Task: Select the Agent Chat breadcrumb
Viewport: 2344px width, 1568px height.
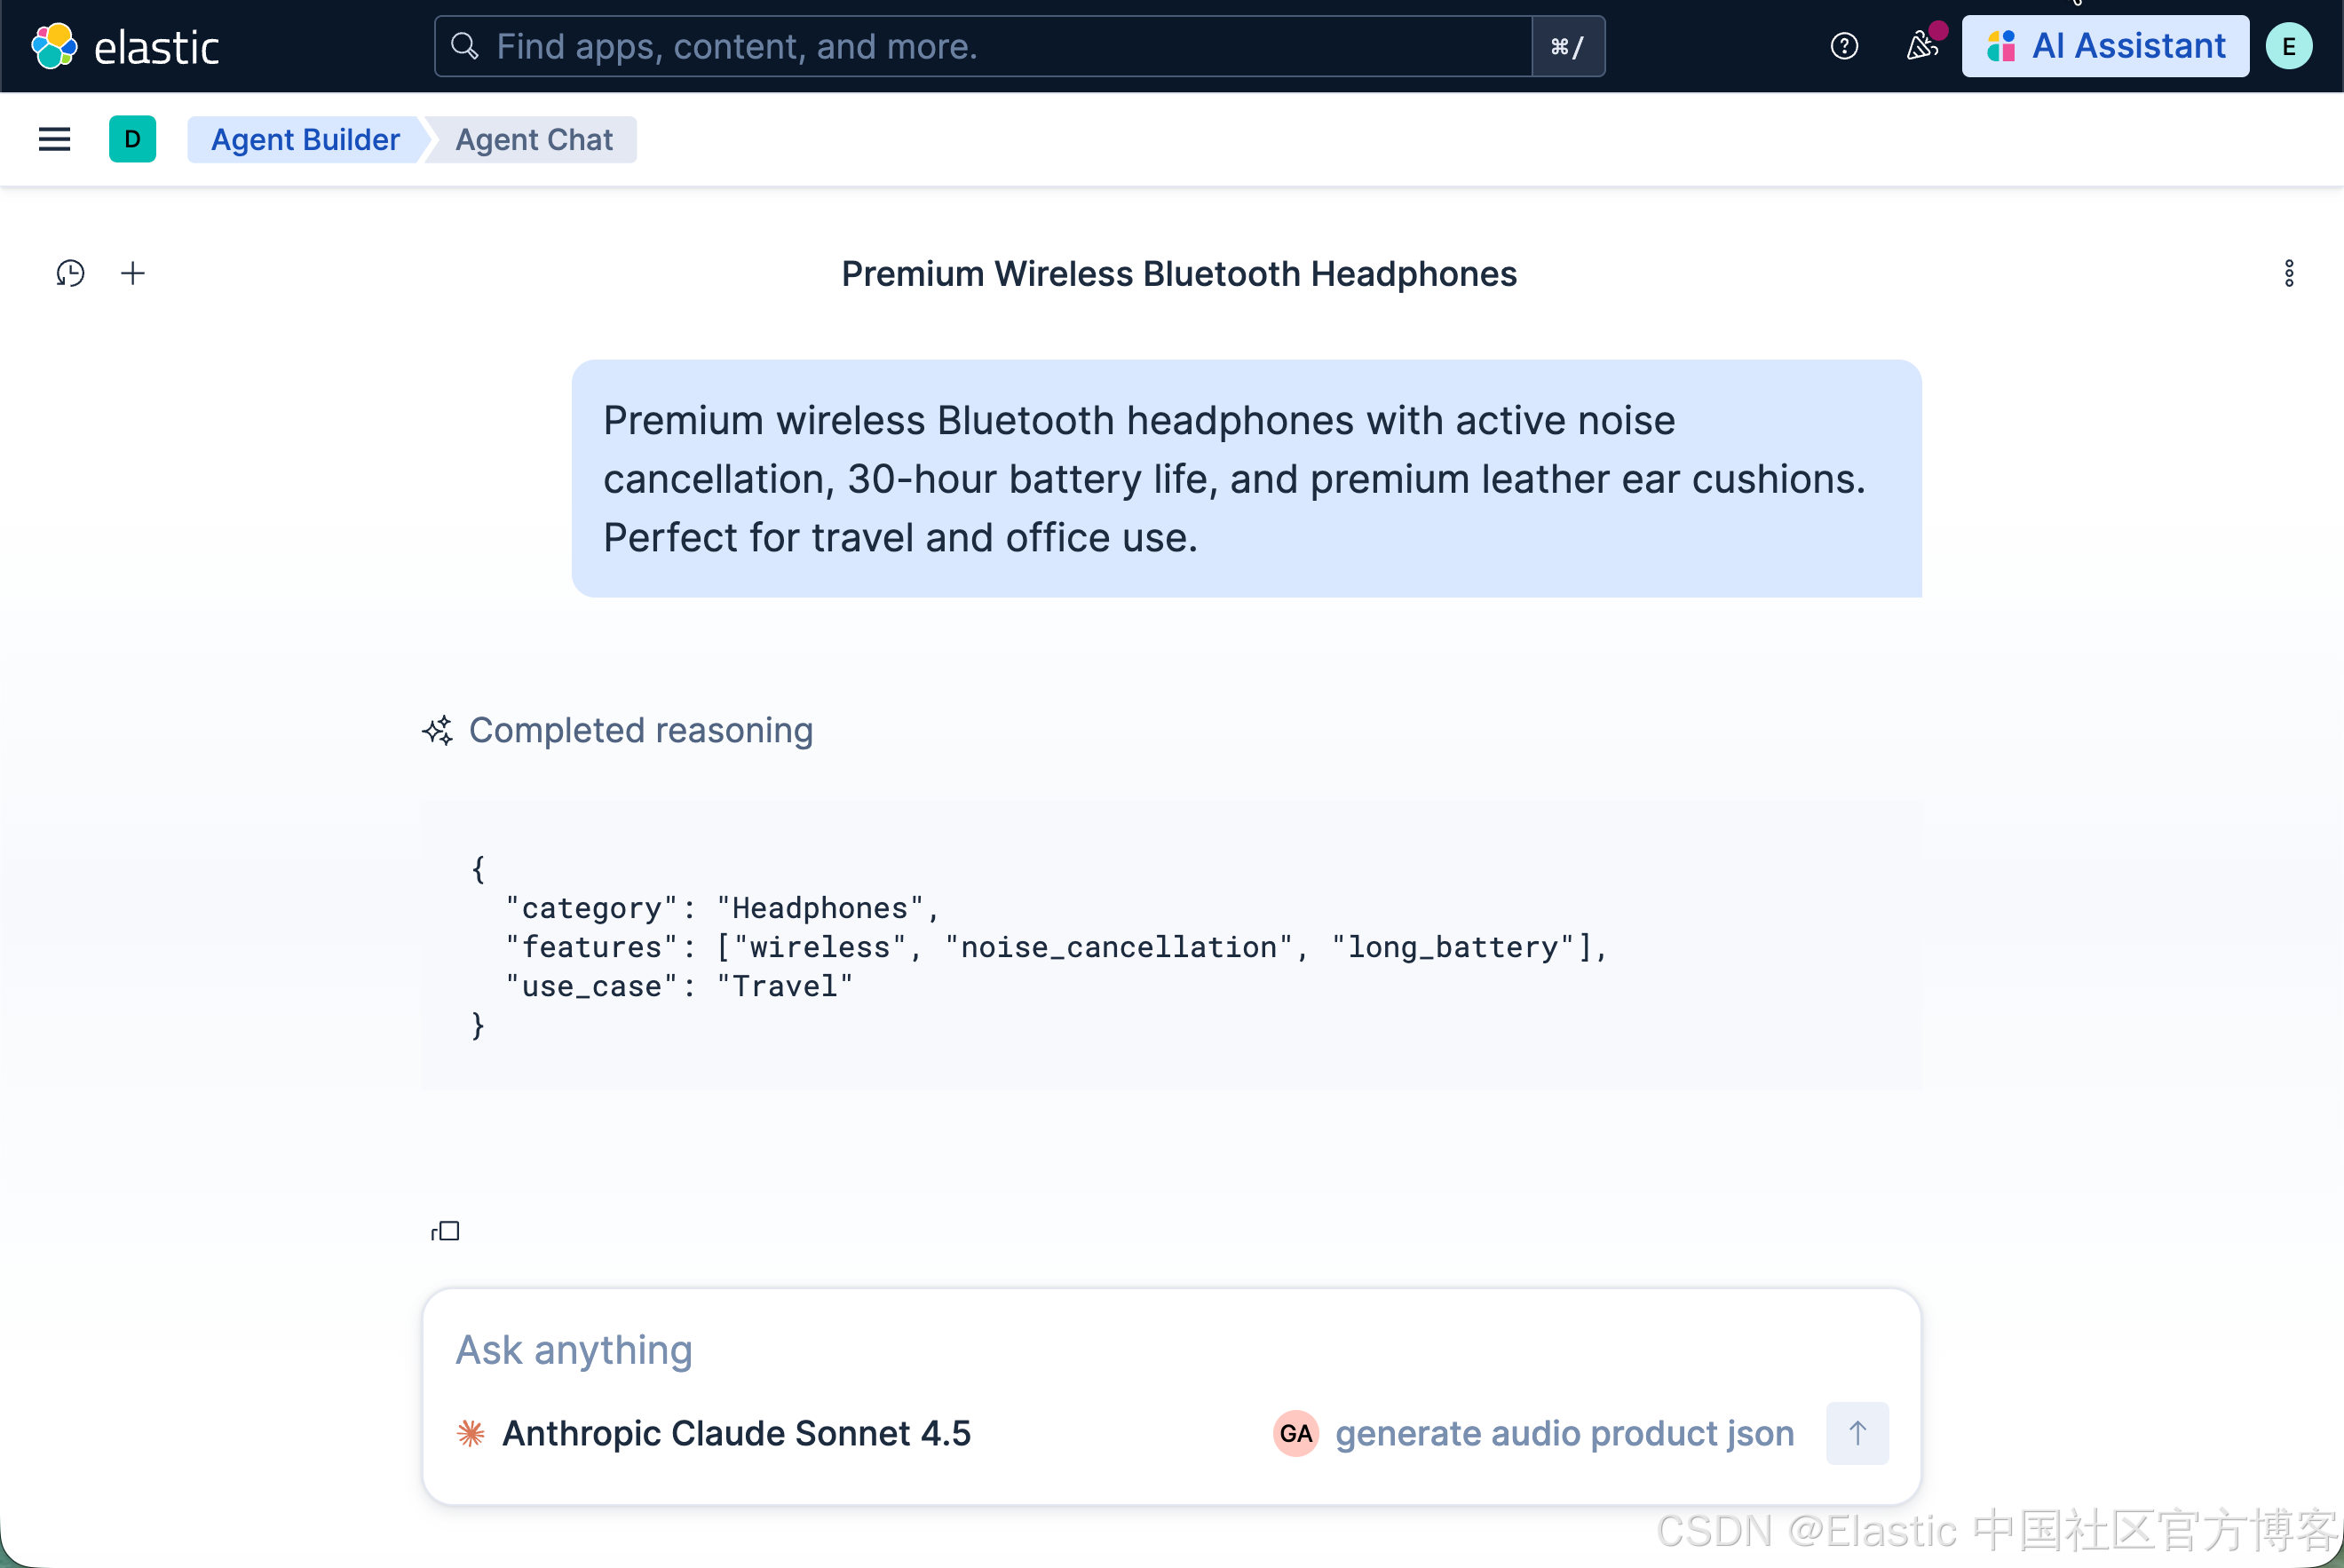Action: coord(534,139)
